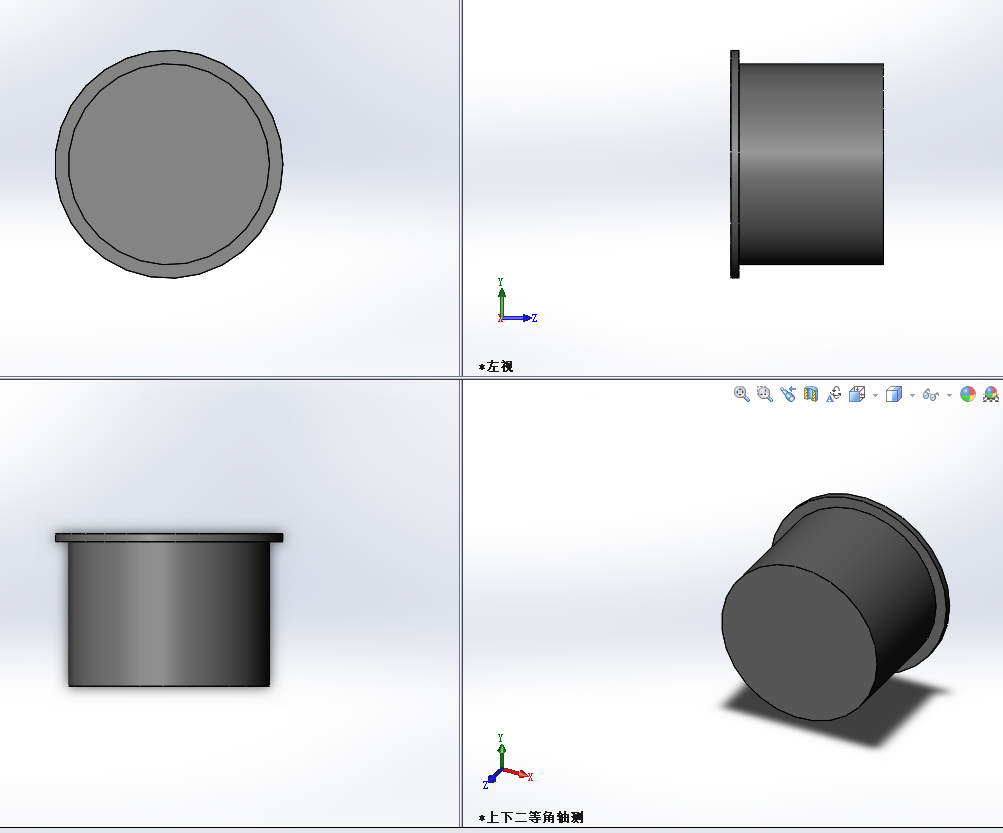The width and height of the screenshot is (1003, 833).
Task: Open the Dynamic Annotation Views icon
Action: pyautogui.click(x=833, y=394)
